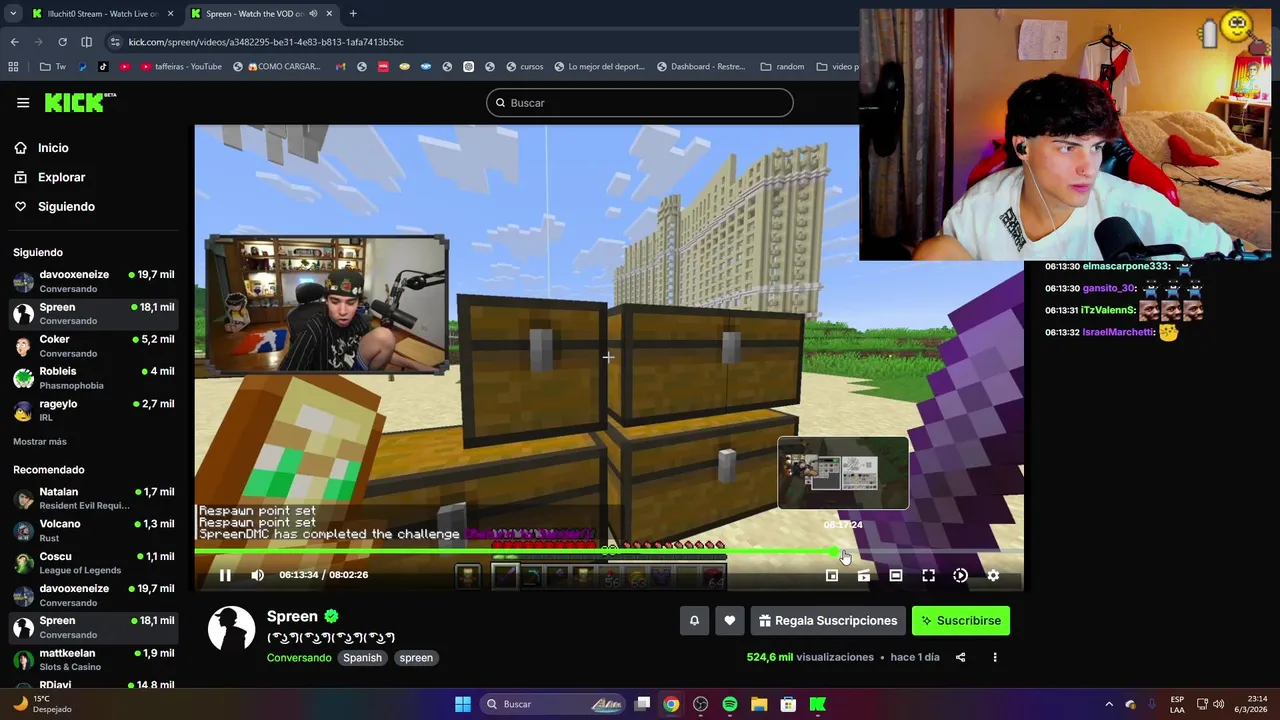Open File Explorer from the taskbar
The image size is (1280, 720).
[x=759, y=704]
